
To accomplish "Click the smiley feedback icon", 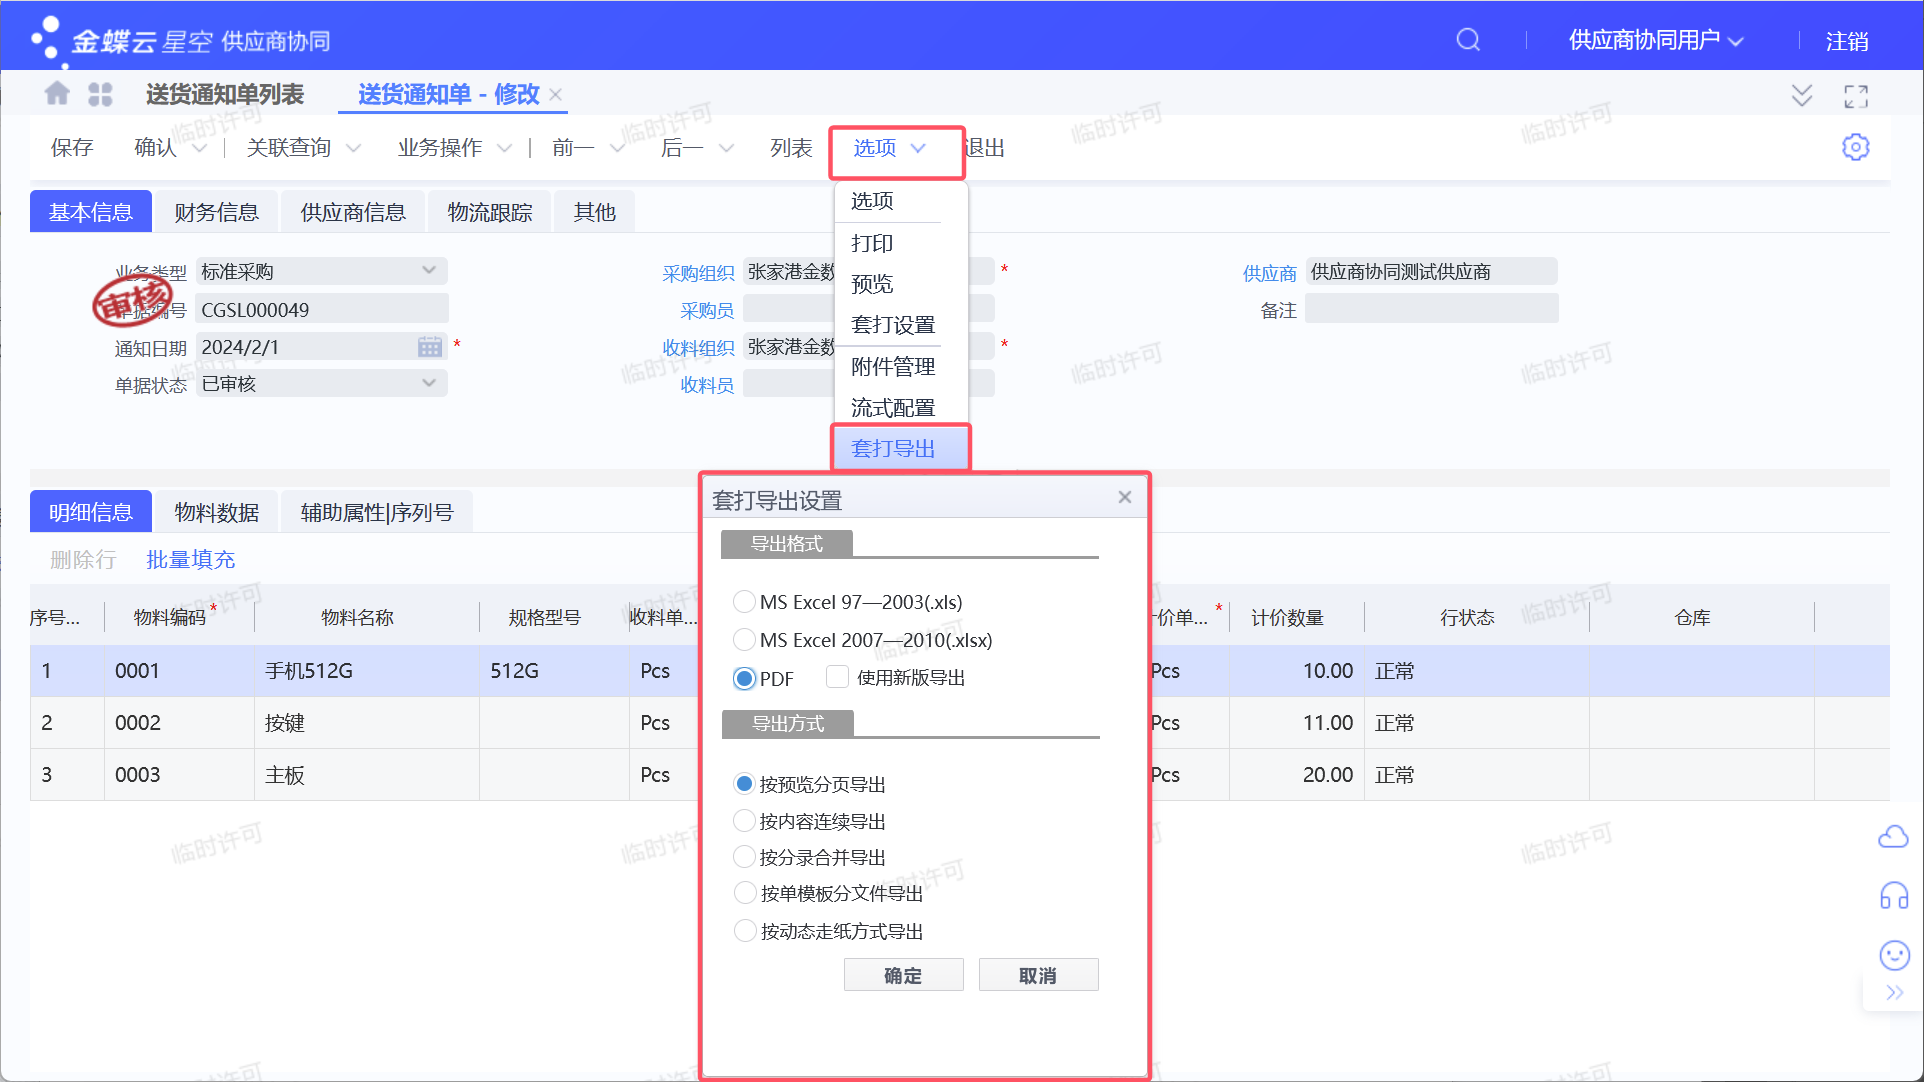I will tap(1895, 955).
